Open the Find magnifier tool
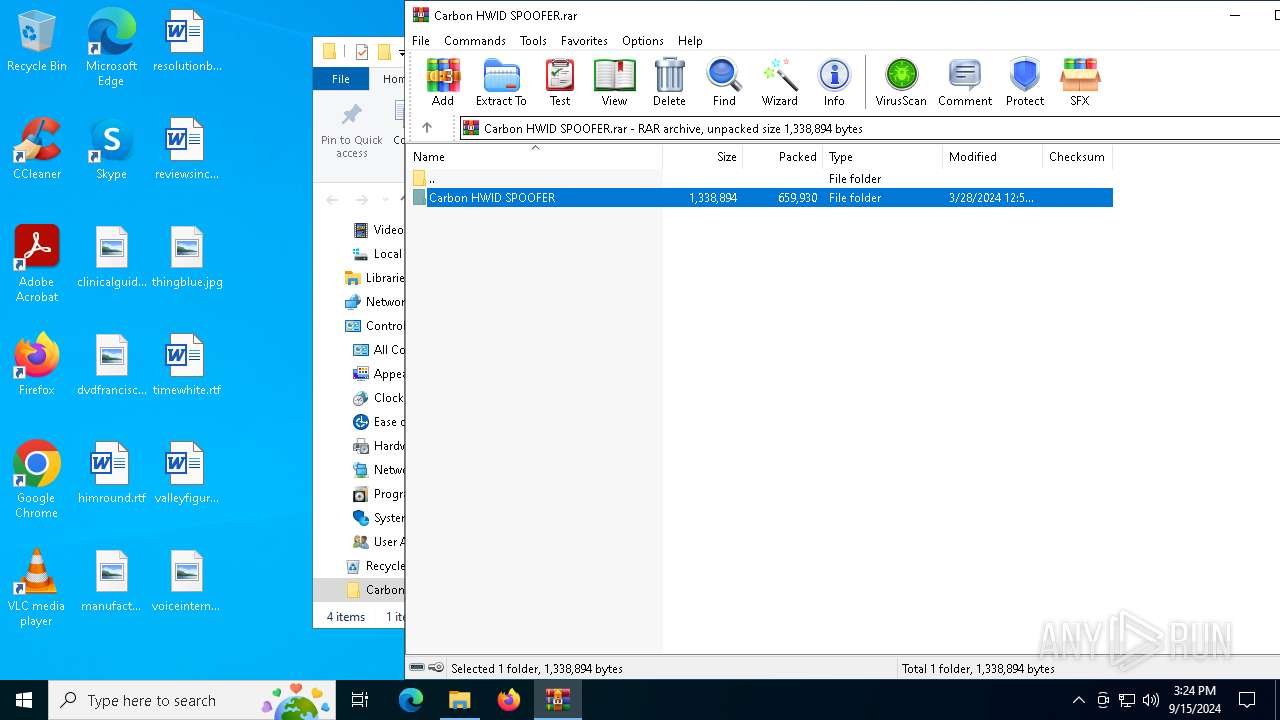The image size is (1280, 720). coord(724,82)
